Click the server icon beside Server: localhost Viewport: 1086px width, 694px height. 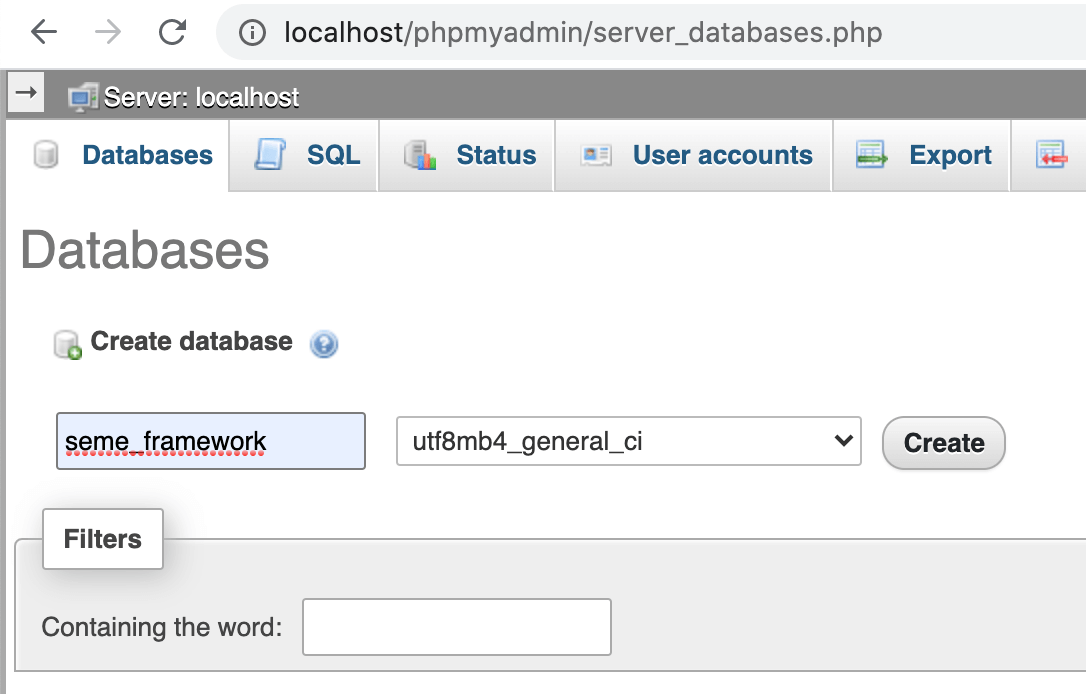coord(83,97)
